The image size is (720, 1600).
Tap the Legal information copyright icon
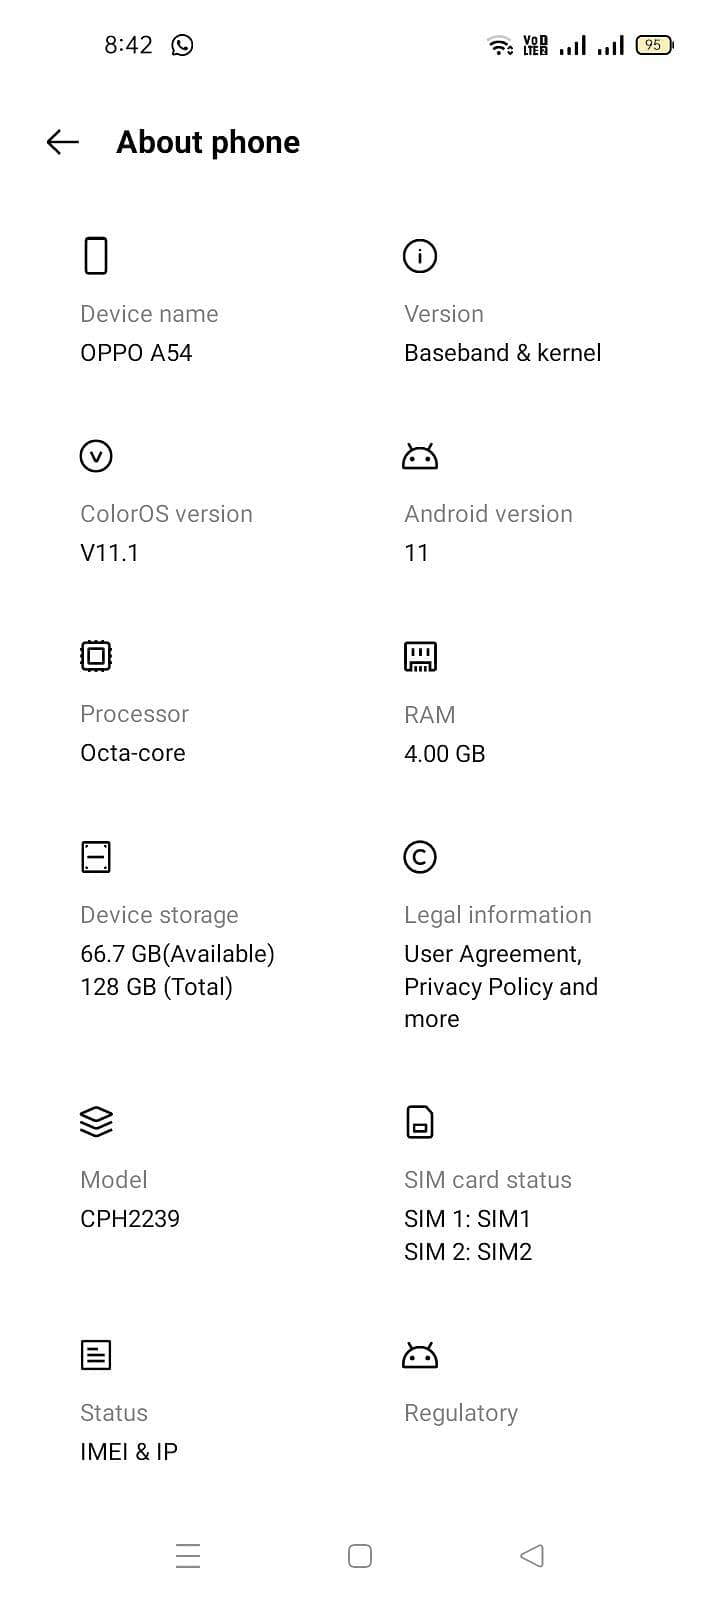[x=420, y=857]
